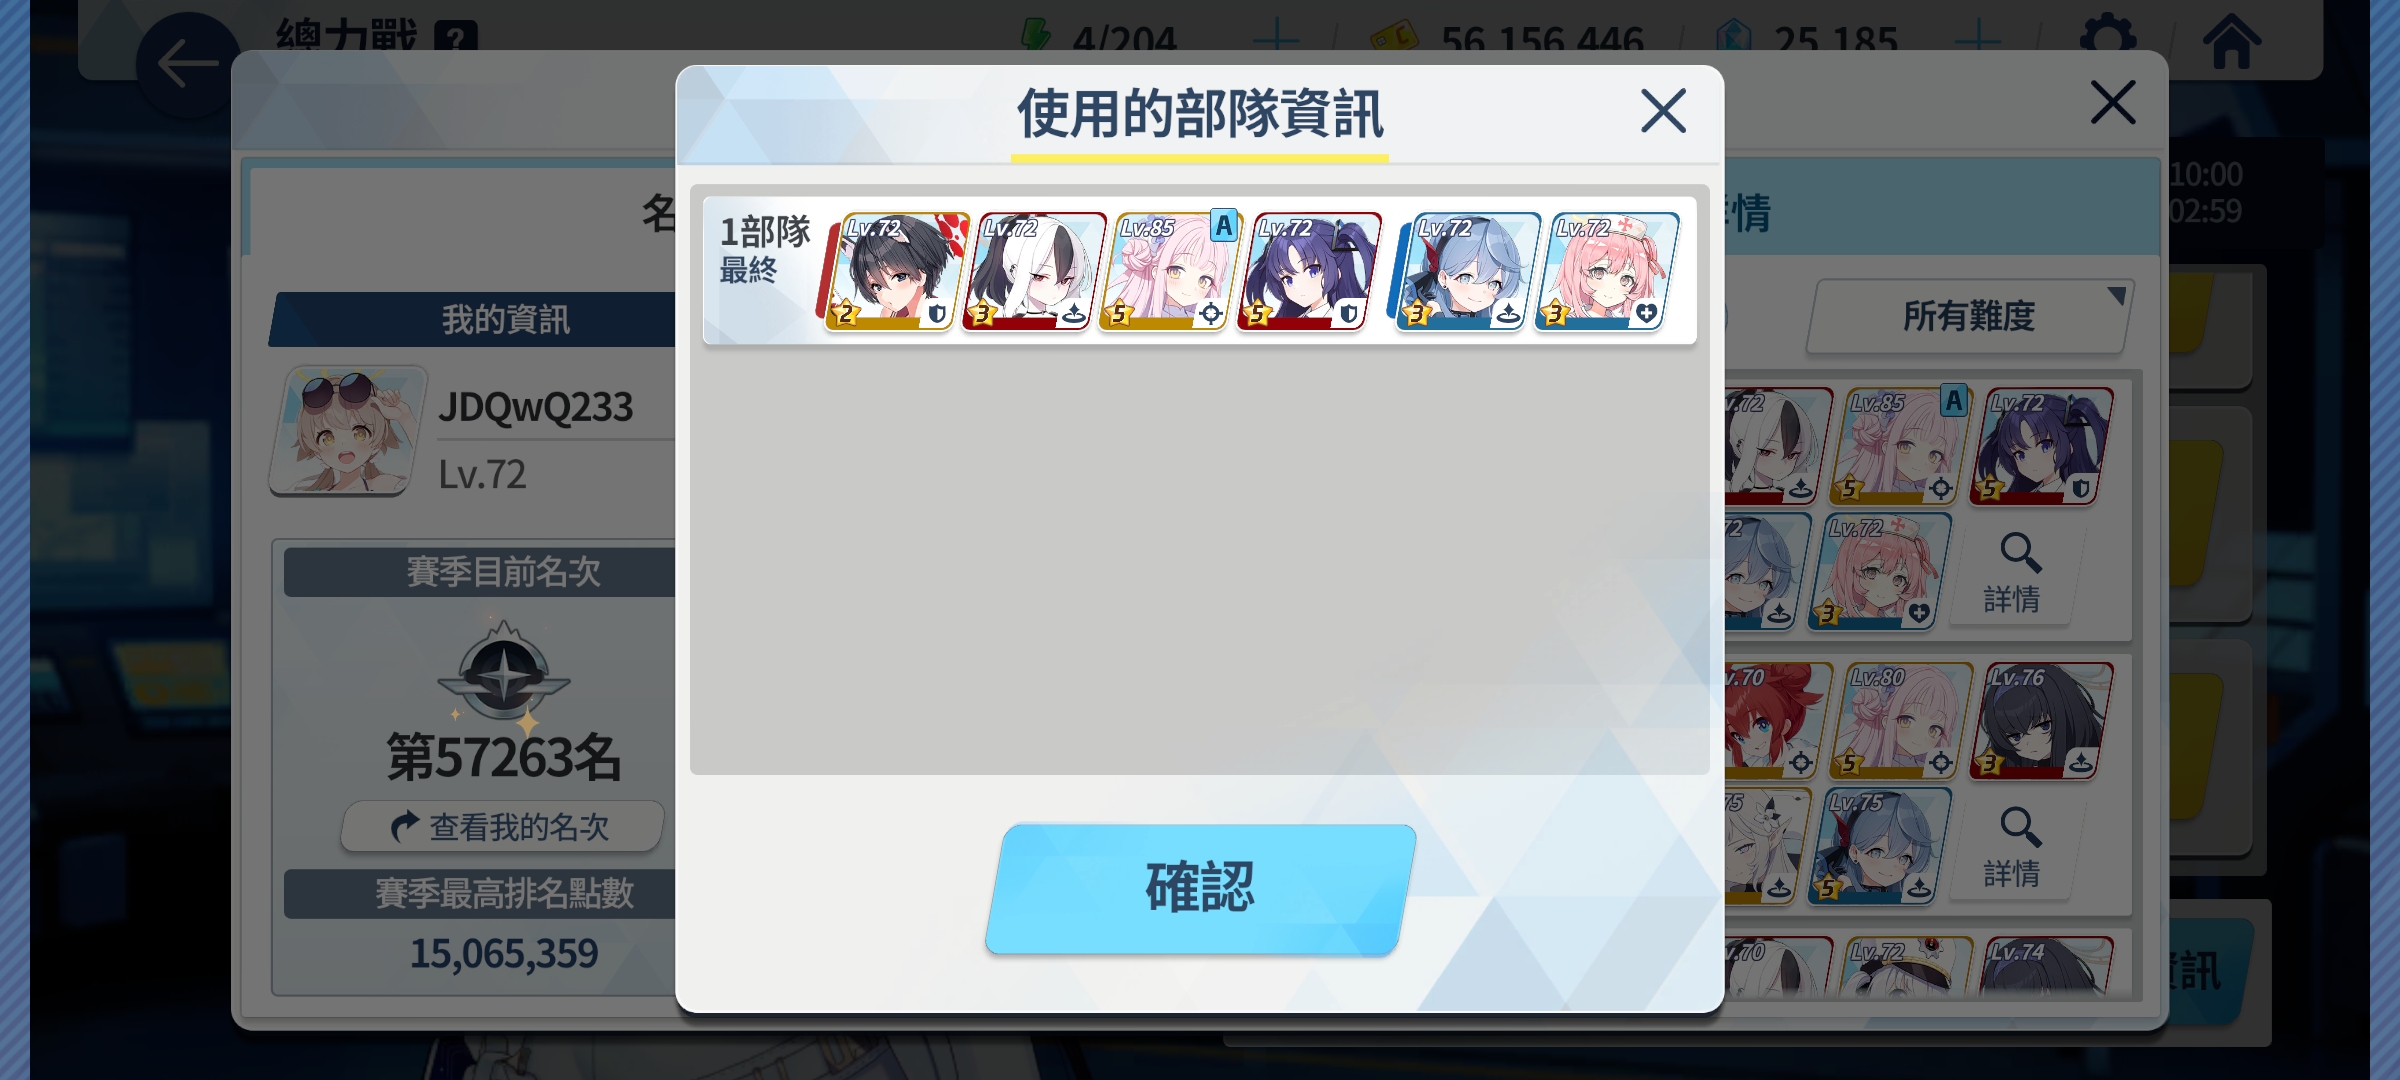The image size is (2400, 1080).
Task: Expand the 所有難度 difficulty dropdown
Action: [1969, 316]
